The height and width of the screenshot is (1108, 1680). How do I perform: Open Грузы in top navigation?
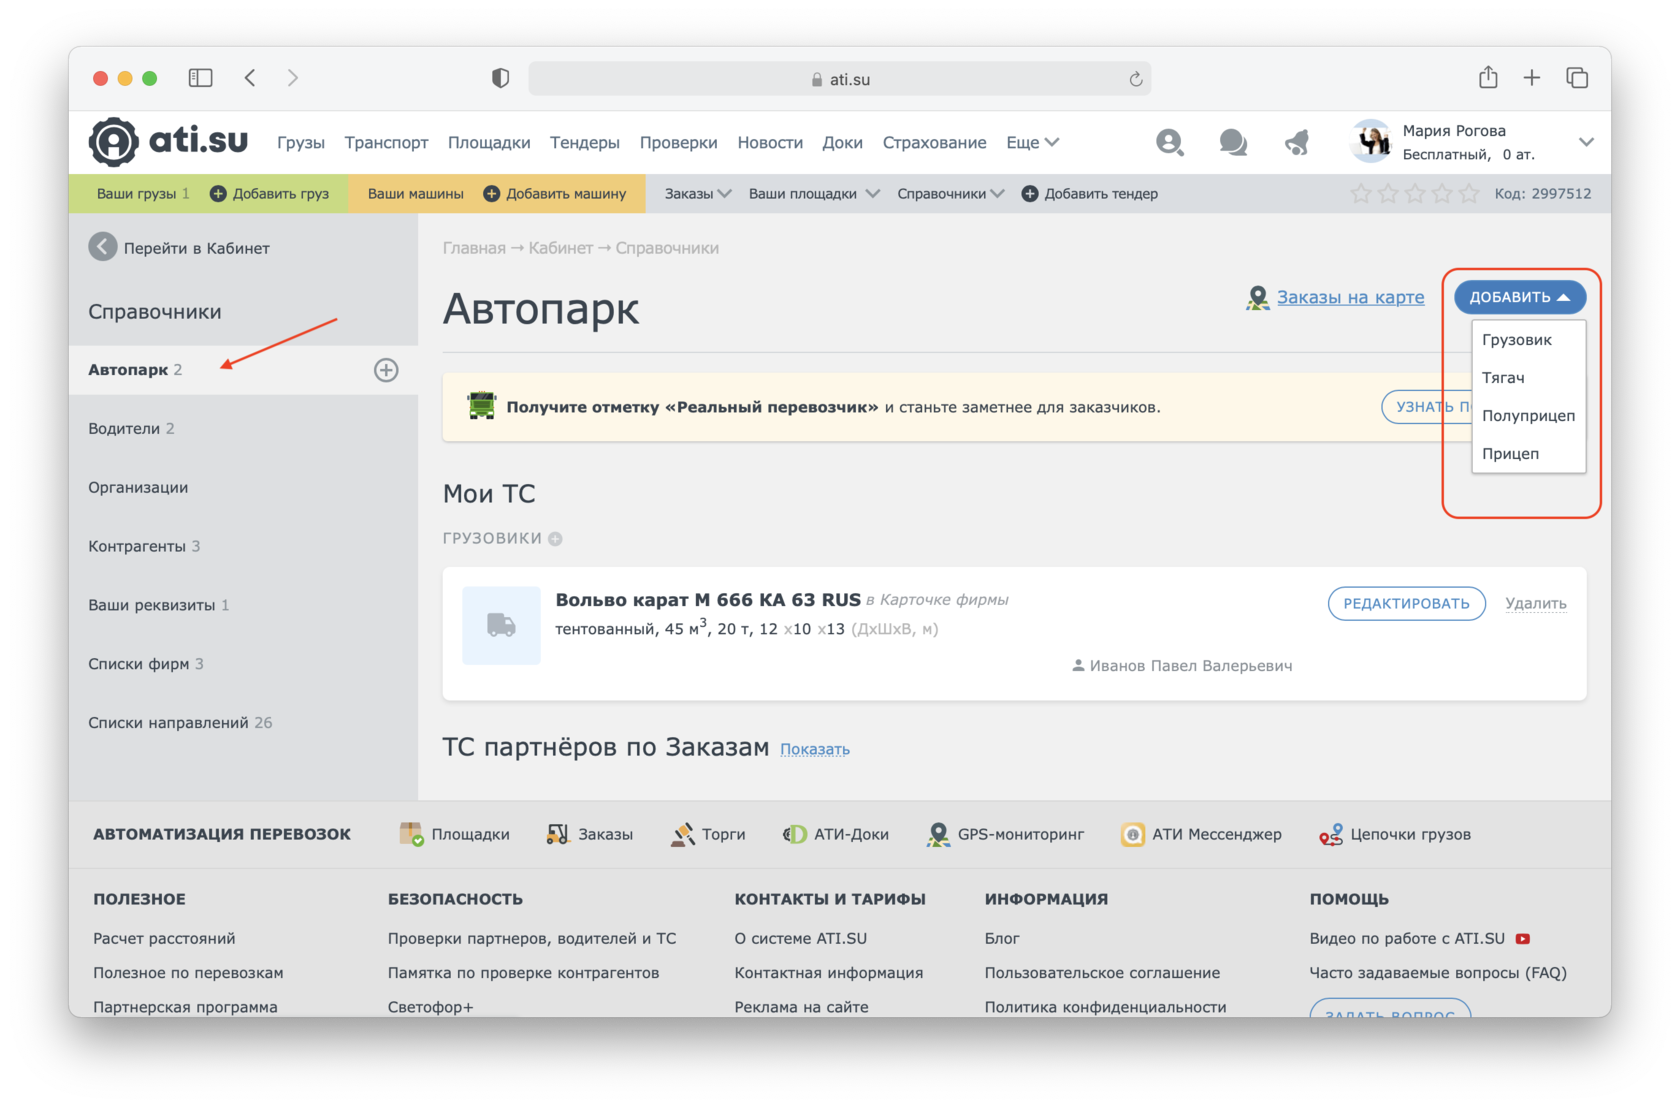(301, 142)
